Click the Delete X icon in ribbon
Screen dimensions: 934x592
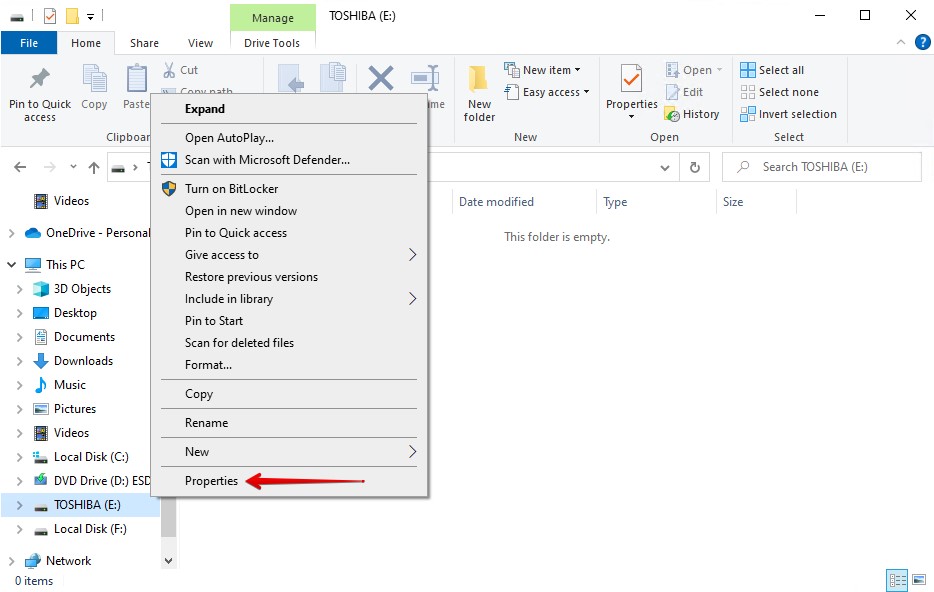[381, 78]
